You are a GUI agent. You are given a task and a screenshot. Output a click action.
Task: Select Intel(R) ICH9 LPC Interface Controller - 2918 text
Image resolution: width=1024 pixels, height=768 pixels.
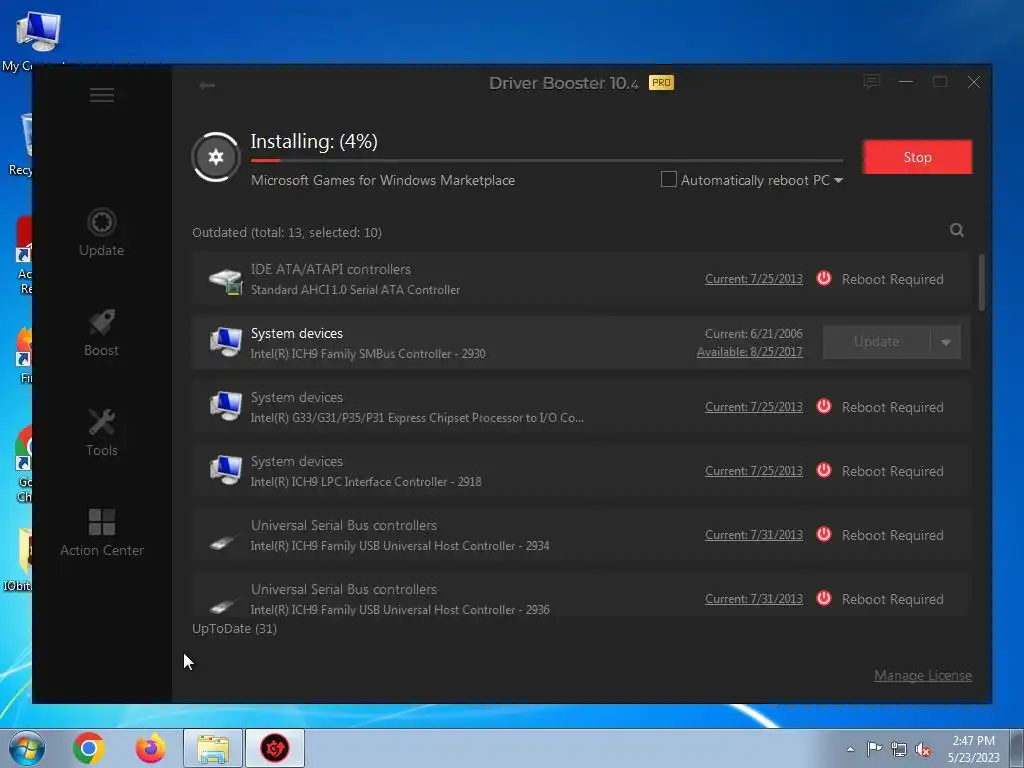point(366,482)
